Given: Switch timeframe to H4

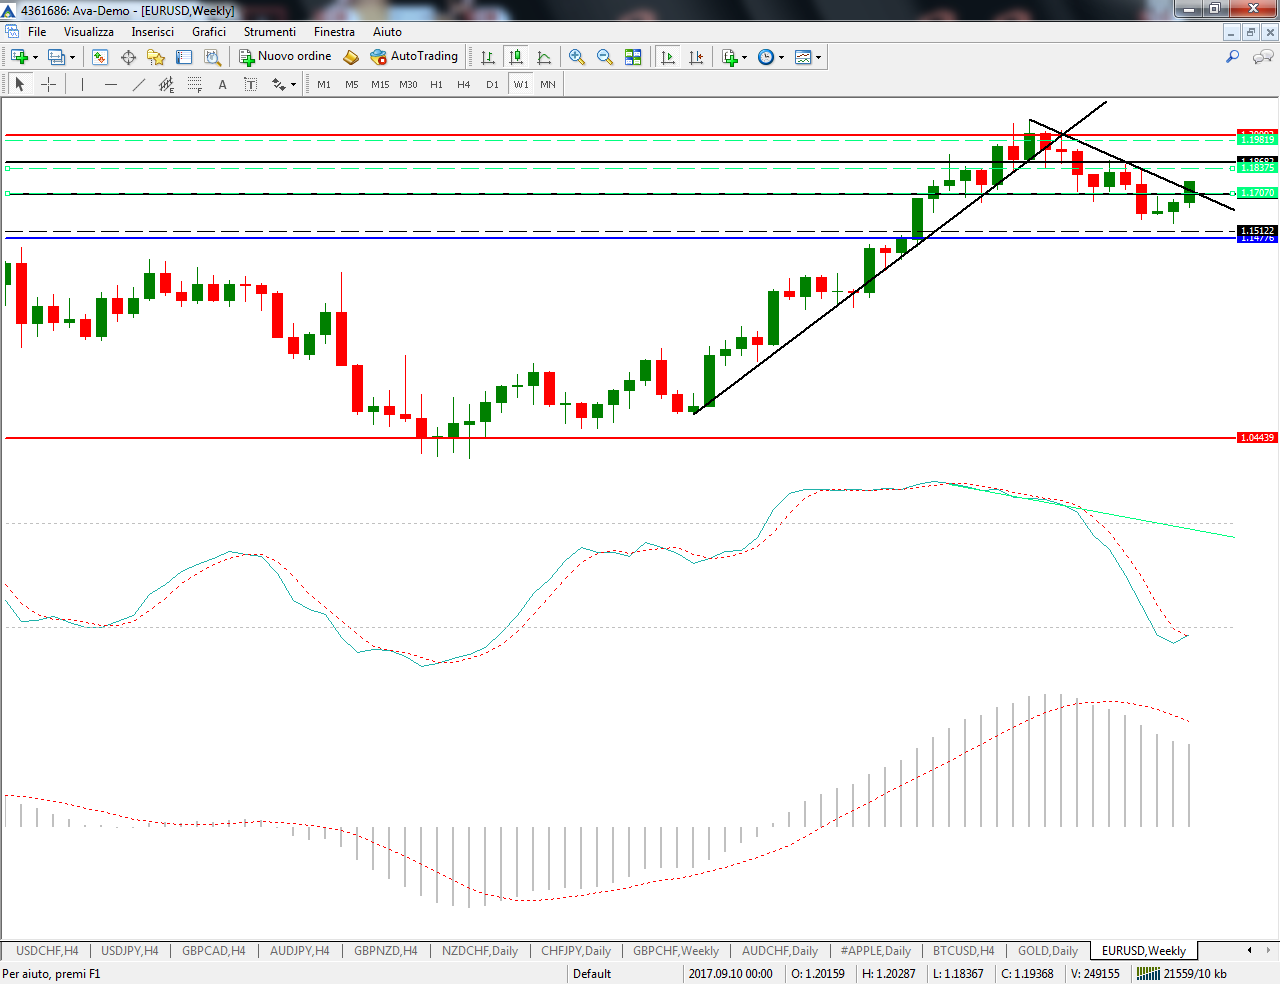Looking at the screenshot, I should pyautogui.click(x=464, y=85).
